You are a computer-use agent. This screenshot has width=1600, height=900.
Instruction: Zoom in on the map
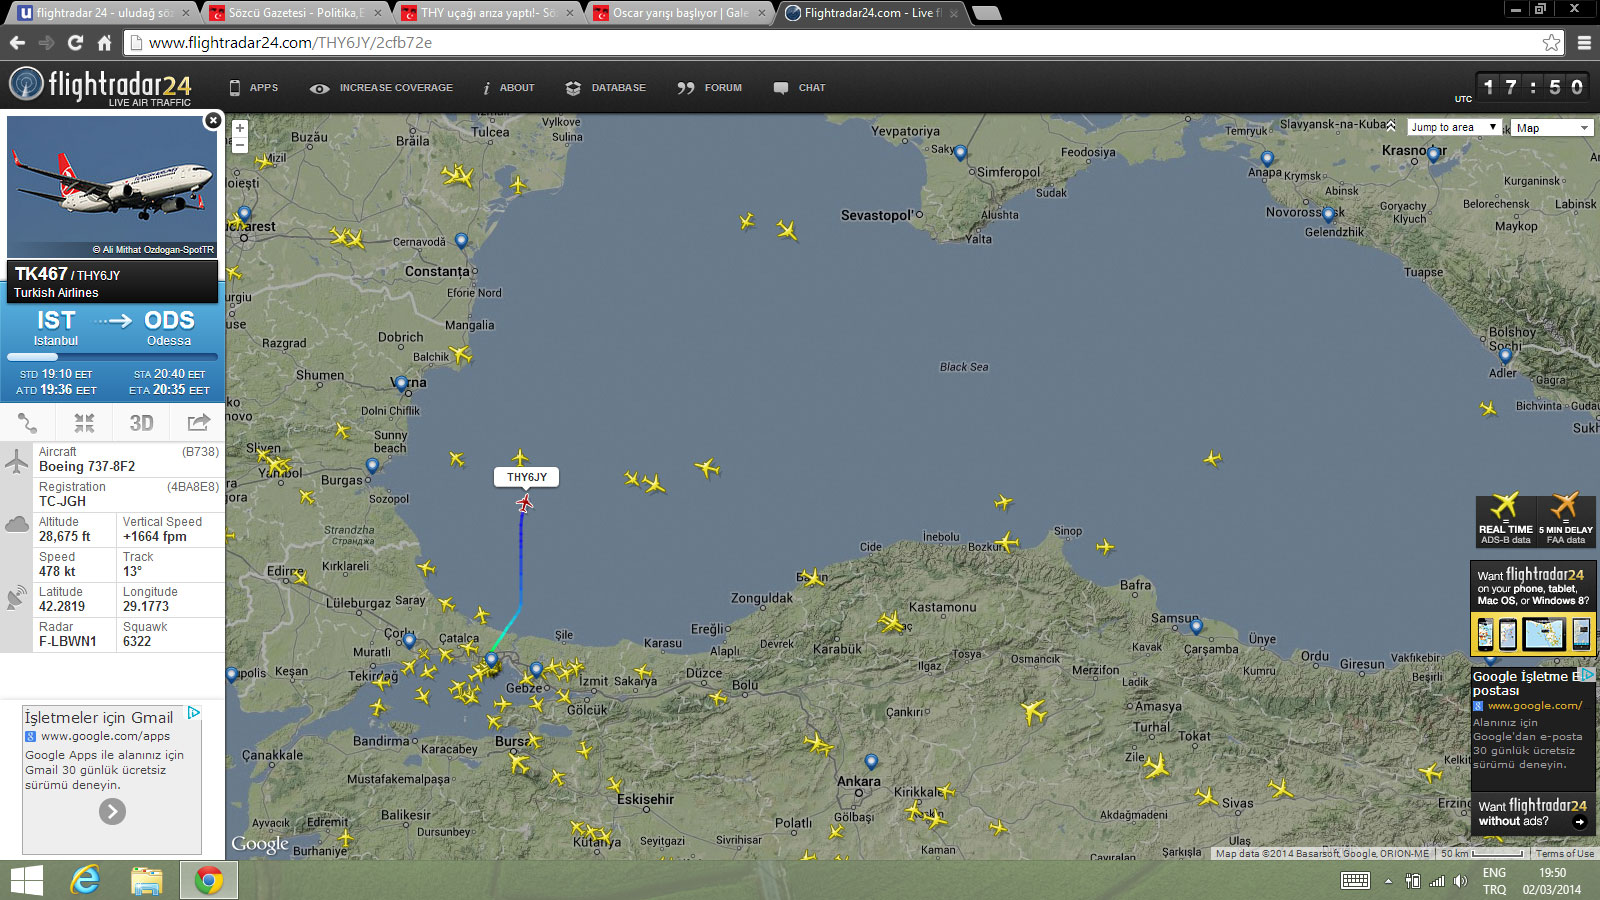(x=240, y=129)
